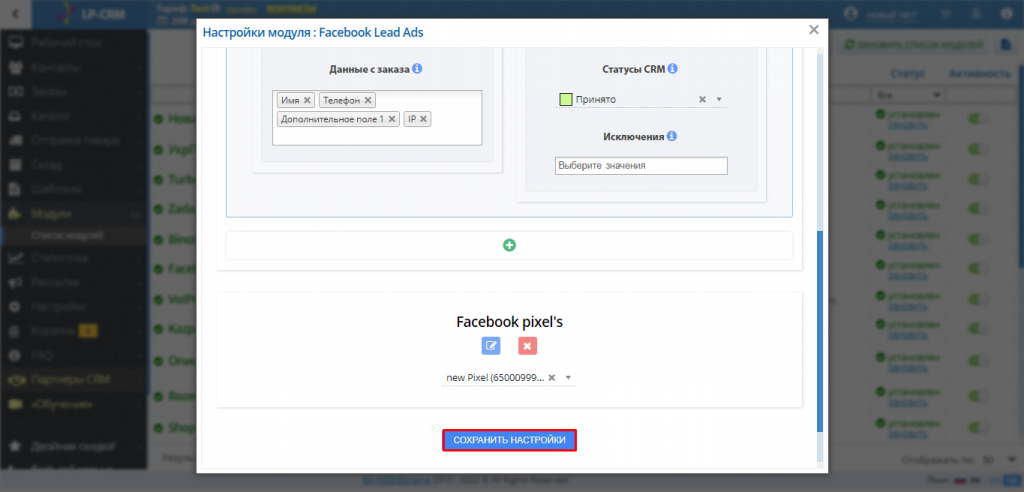Click Сохранить настройки button
This screenshot has height=492, width=1024.
509,440
